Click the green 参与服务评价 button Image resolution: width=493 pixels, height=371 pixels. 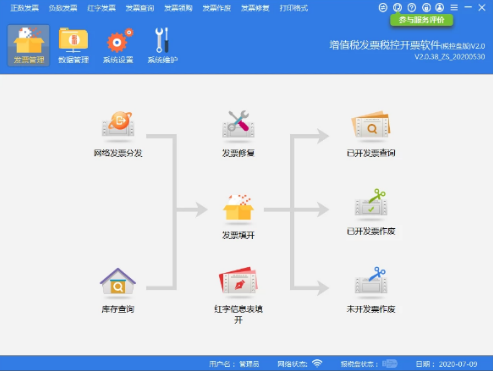tap(421, 20)
